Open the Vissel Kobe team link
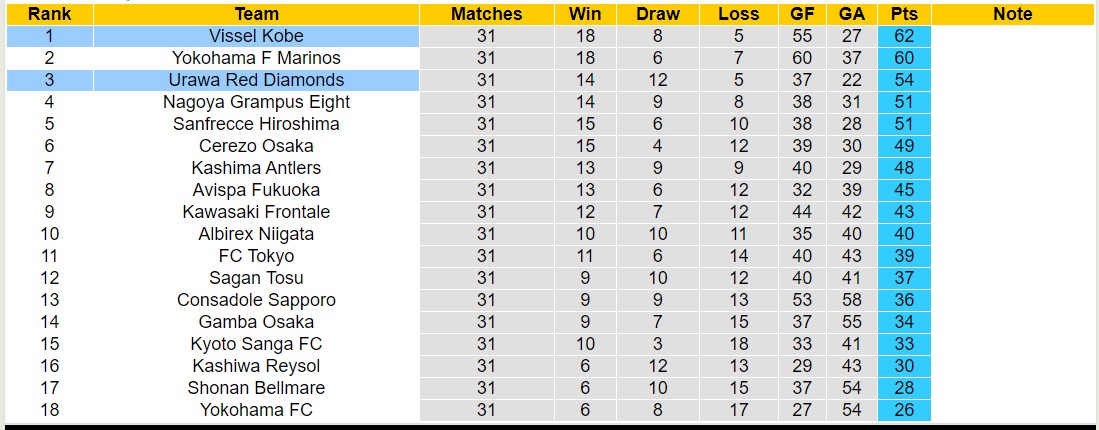 [257, 36]
